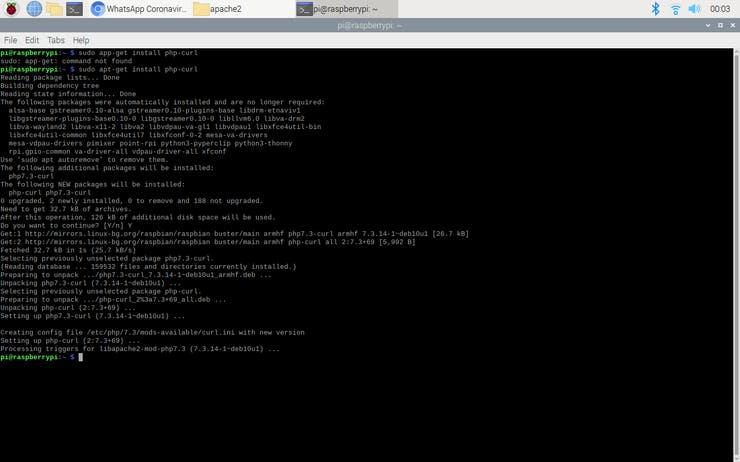Click the clock showing 00:03
The image size is (740, 462).
(x=720, y=8)
